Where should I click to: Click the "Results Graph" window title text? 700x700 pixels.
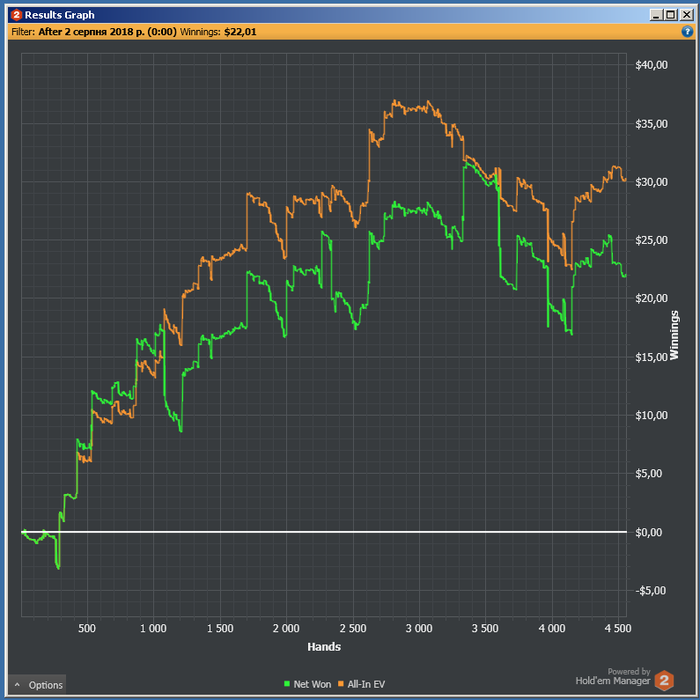point(59,15)
